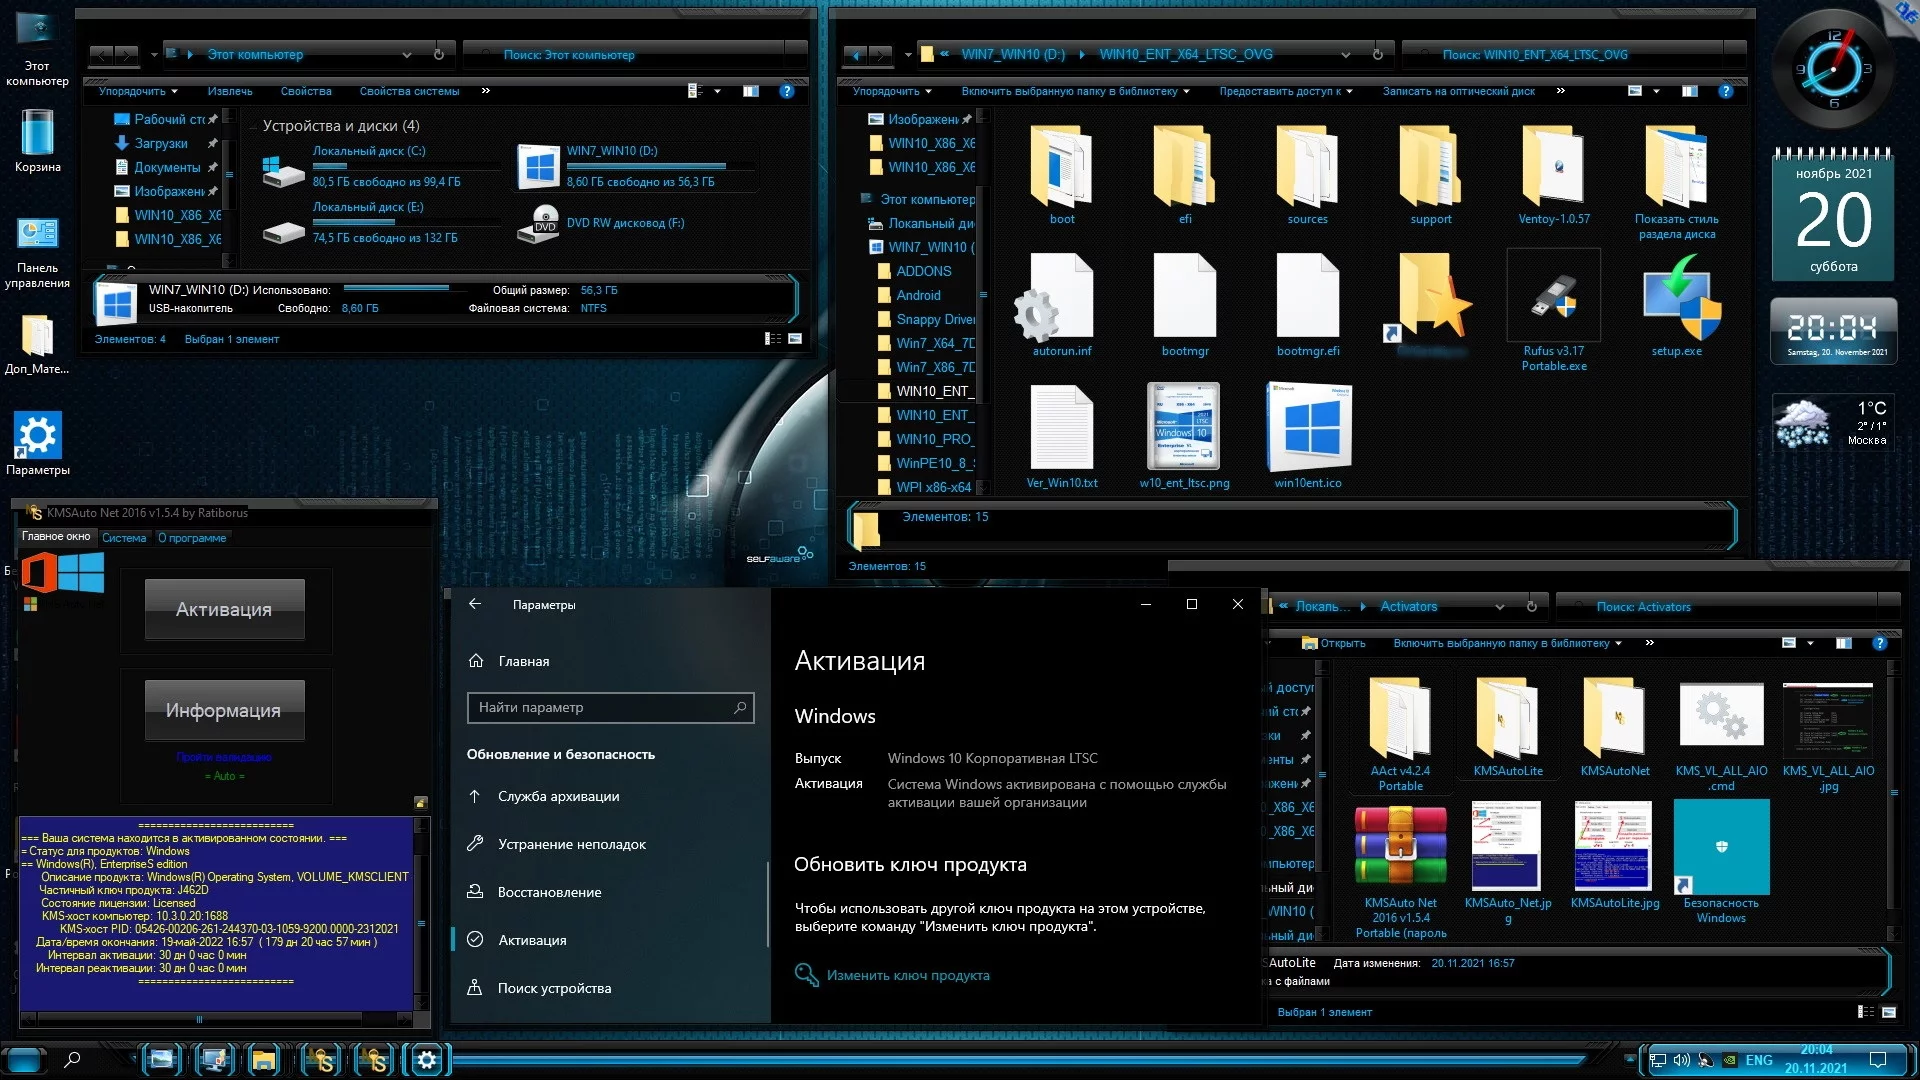The image size is (1920, 1080).
Task: Click the taskbar search magnifier icon
Action: pos(72,1060)
